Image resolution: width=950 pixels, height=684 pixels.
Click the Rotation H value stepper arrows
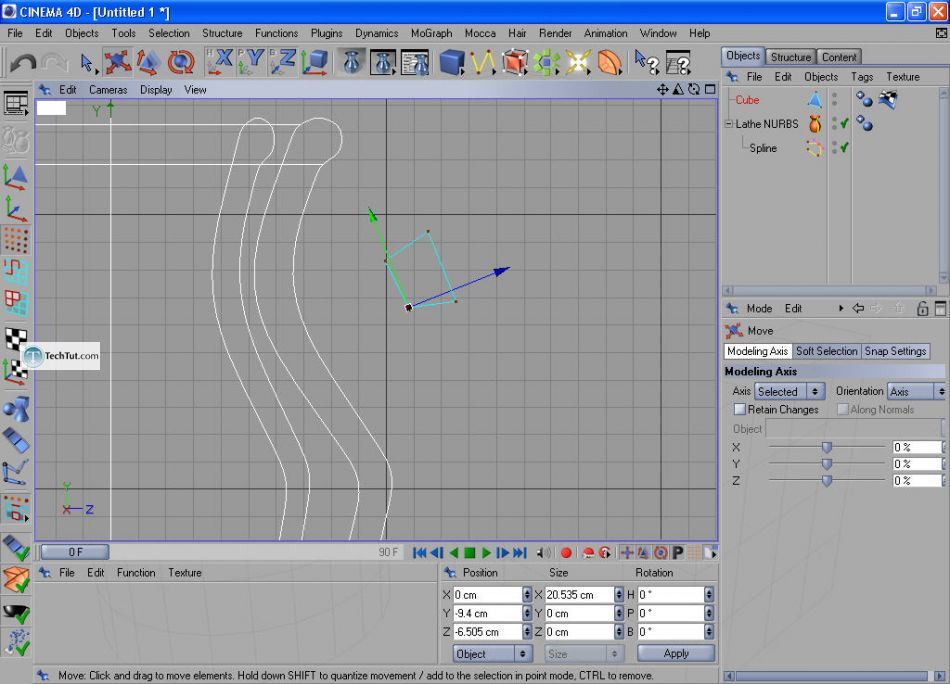point(708,595)
